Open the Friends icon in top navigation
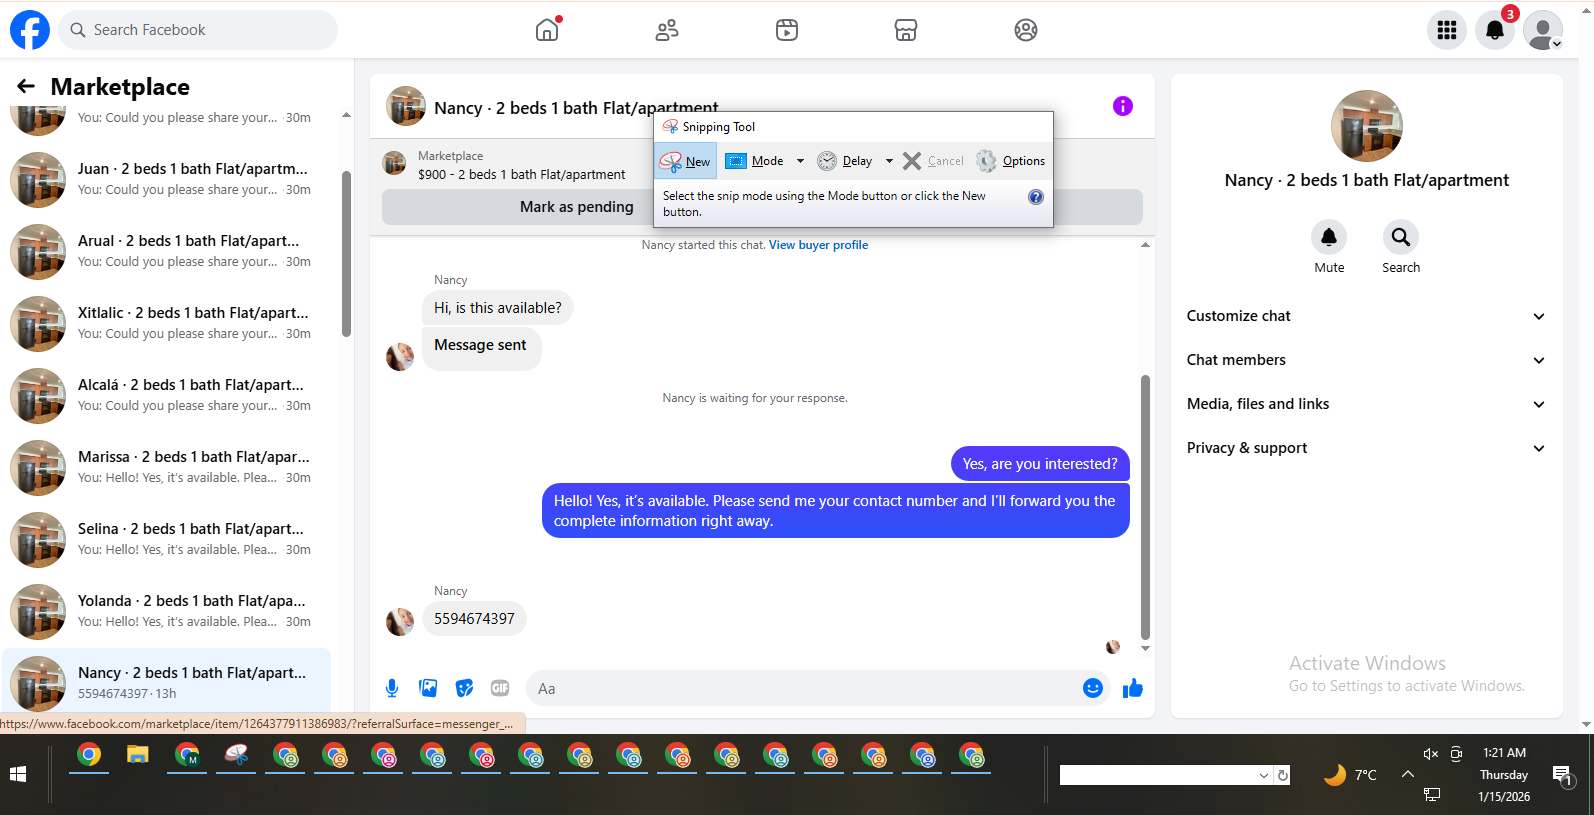 pos(667,30)
